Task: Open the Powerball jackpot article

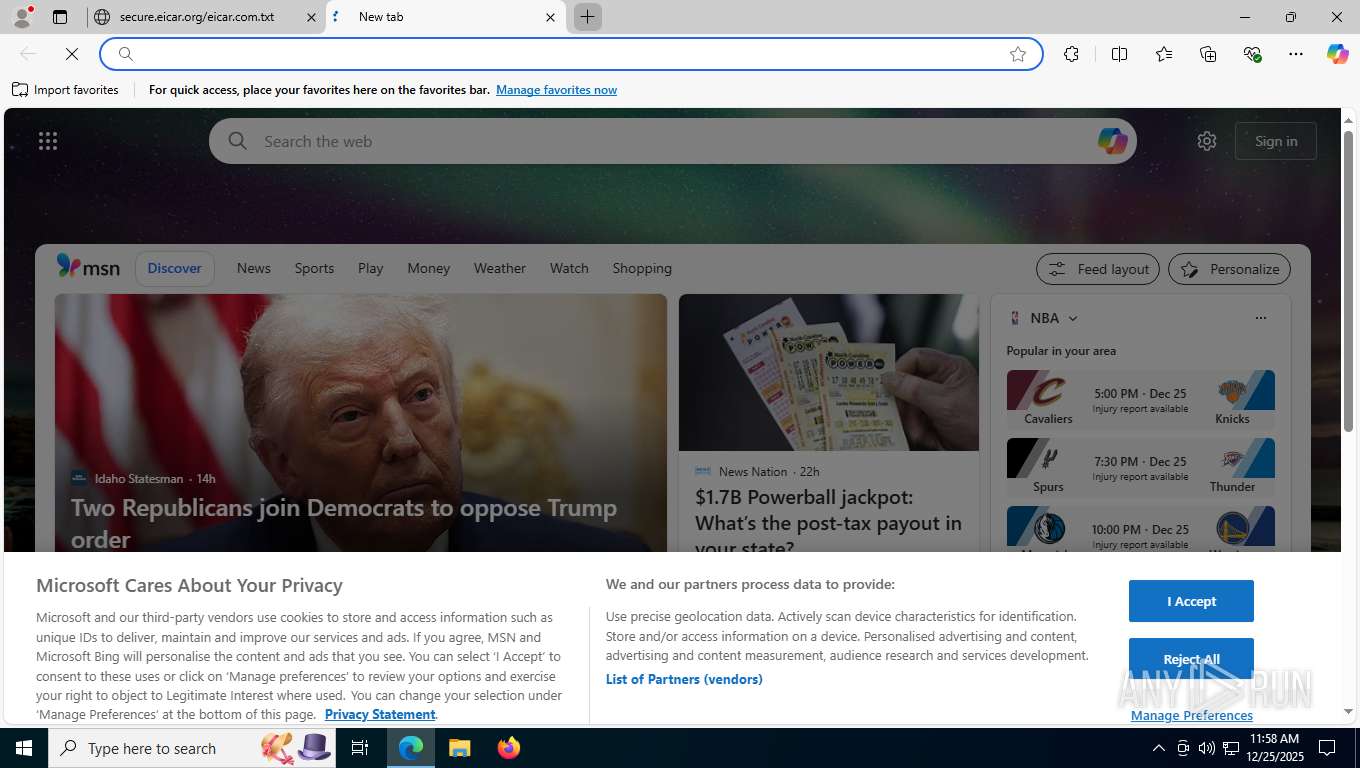Action: pyautogui.click(x=828, y=523)
